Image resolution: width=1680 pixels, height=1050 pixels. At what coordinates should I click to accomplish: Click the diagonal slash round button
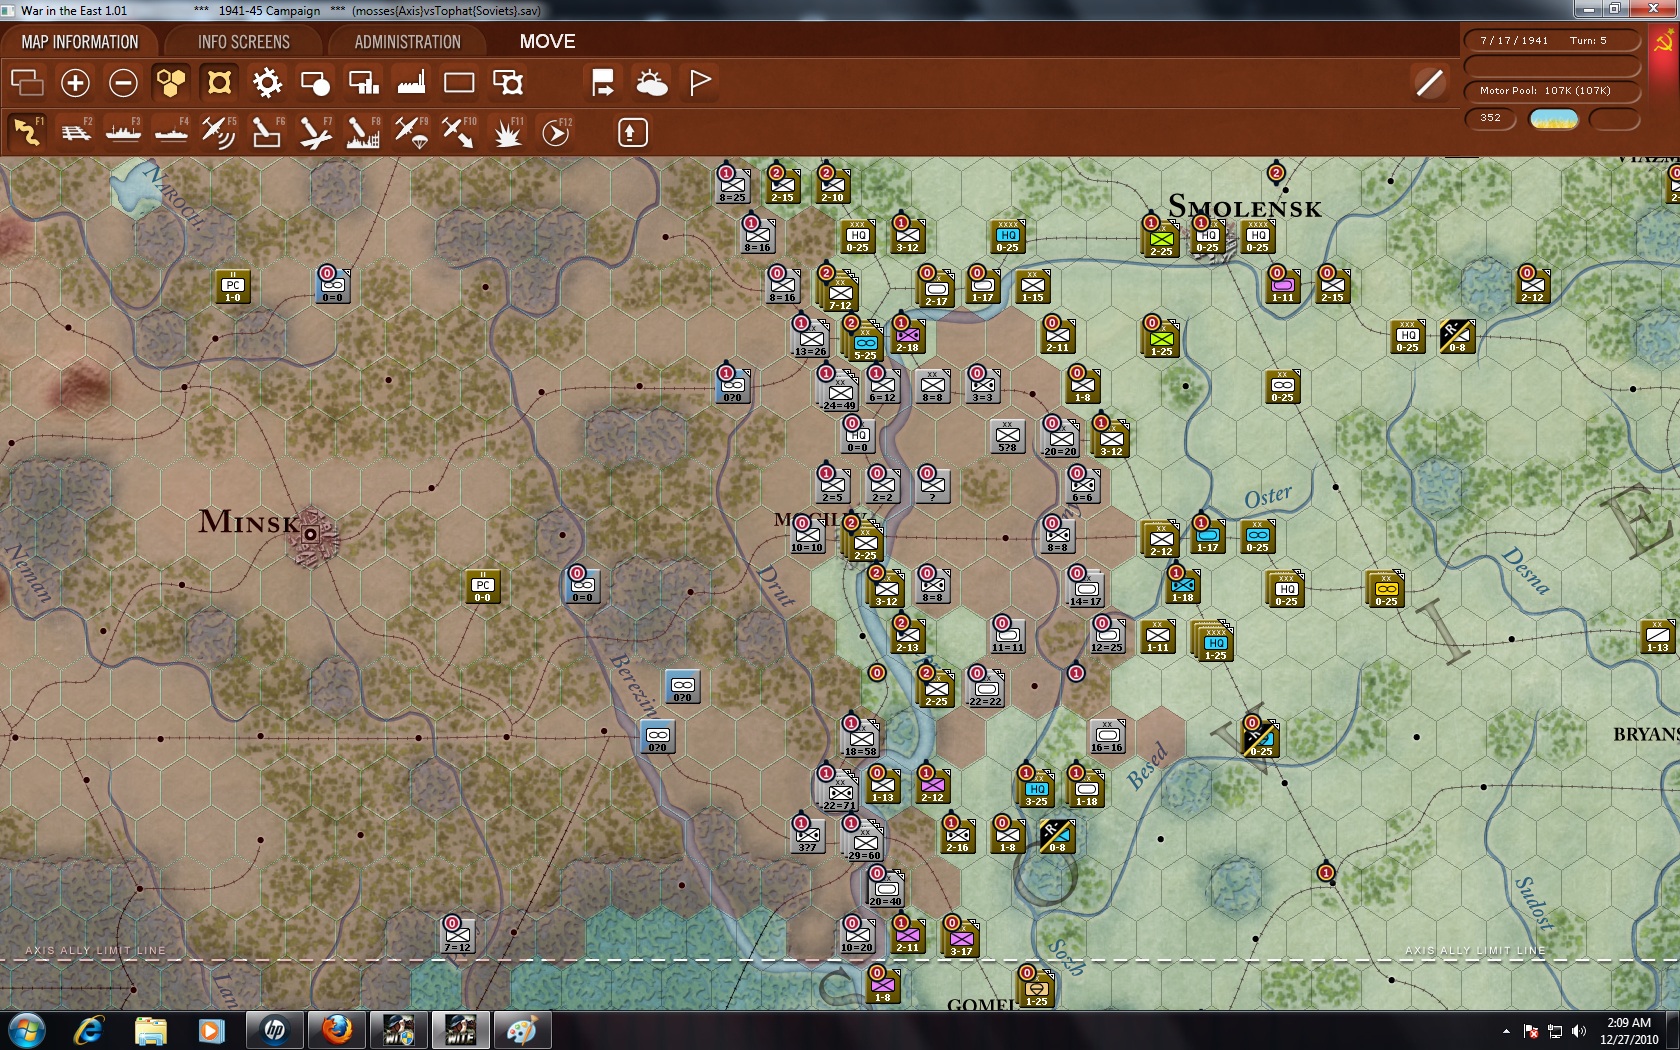[x=1430, y=83]
